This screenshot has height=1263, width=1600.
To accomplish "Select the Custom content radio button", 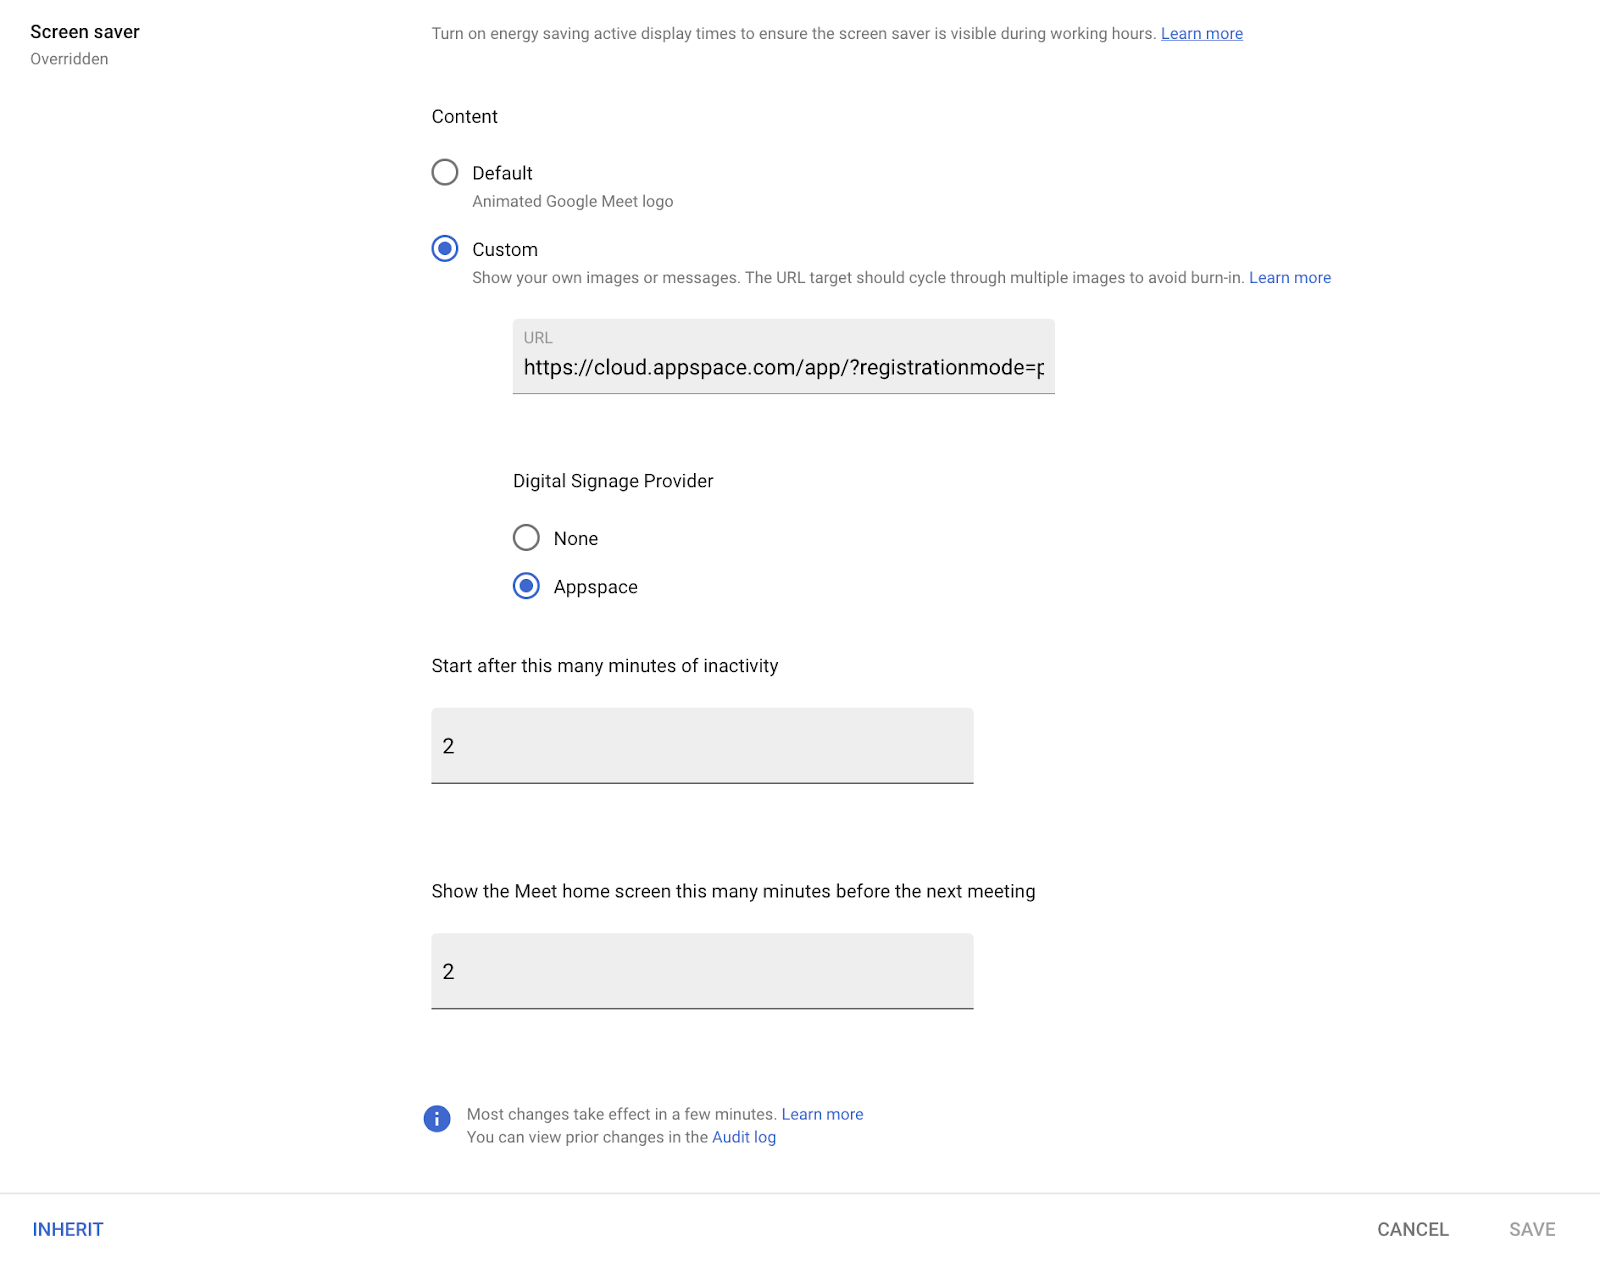I will (x=445, y=248).
